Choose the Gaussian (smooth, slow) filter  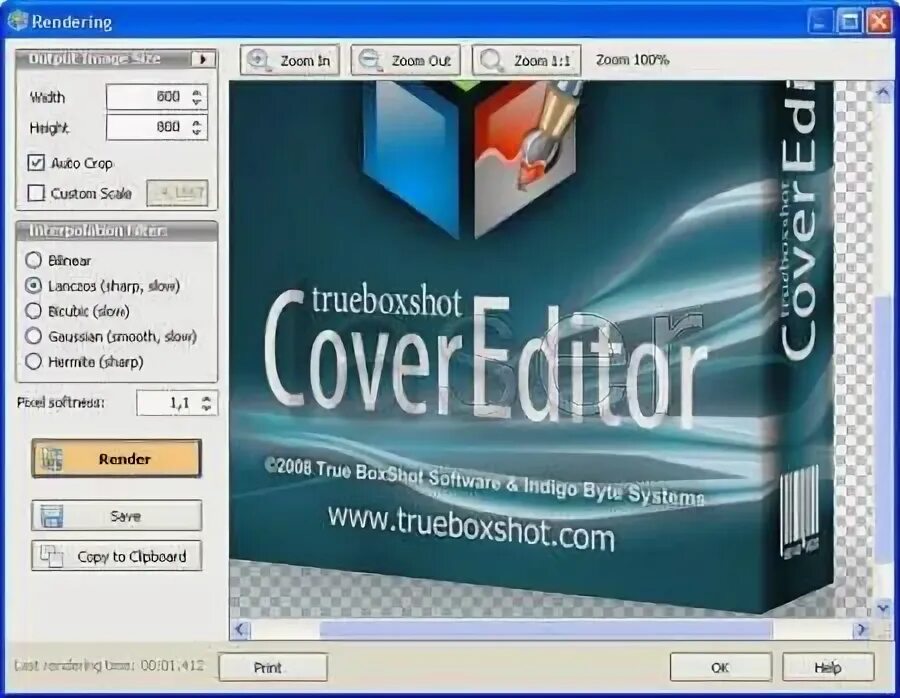coord(34,336)
